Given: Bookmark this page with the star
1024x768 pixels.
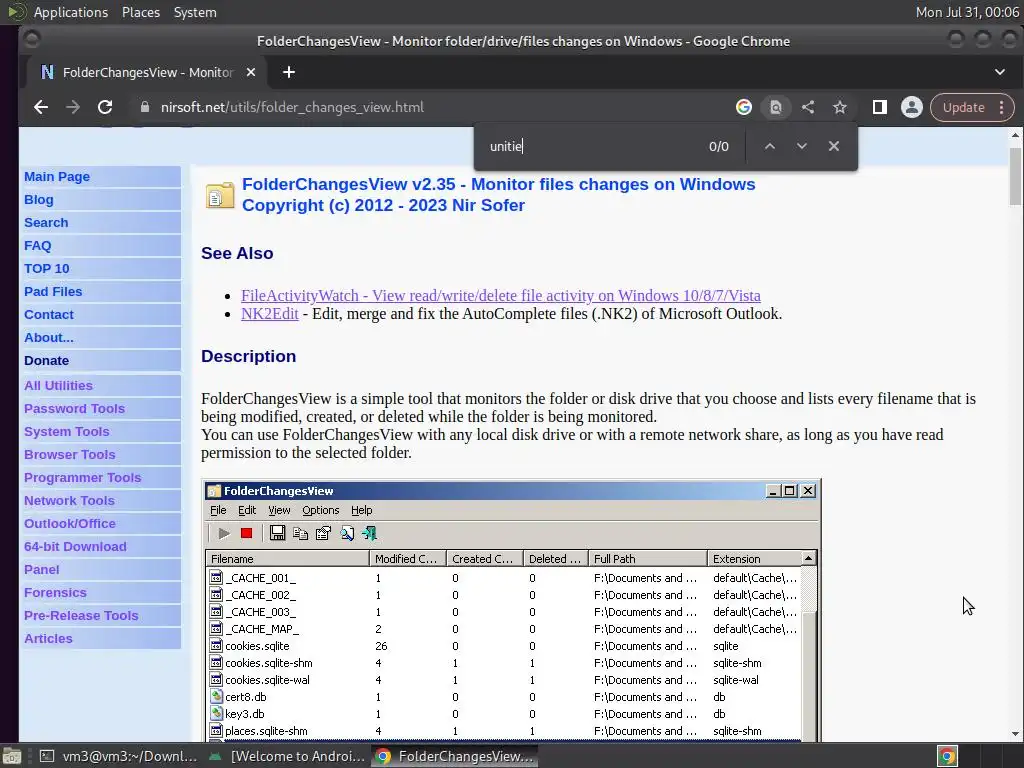Looking at the screenshot, I should tap(840, 107).
